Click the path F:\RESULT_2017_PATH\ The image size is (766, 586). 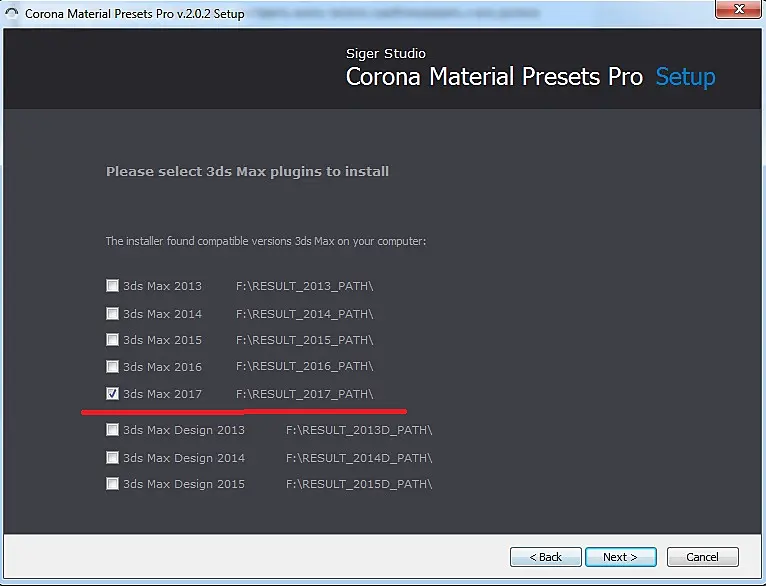pos(304,394)
